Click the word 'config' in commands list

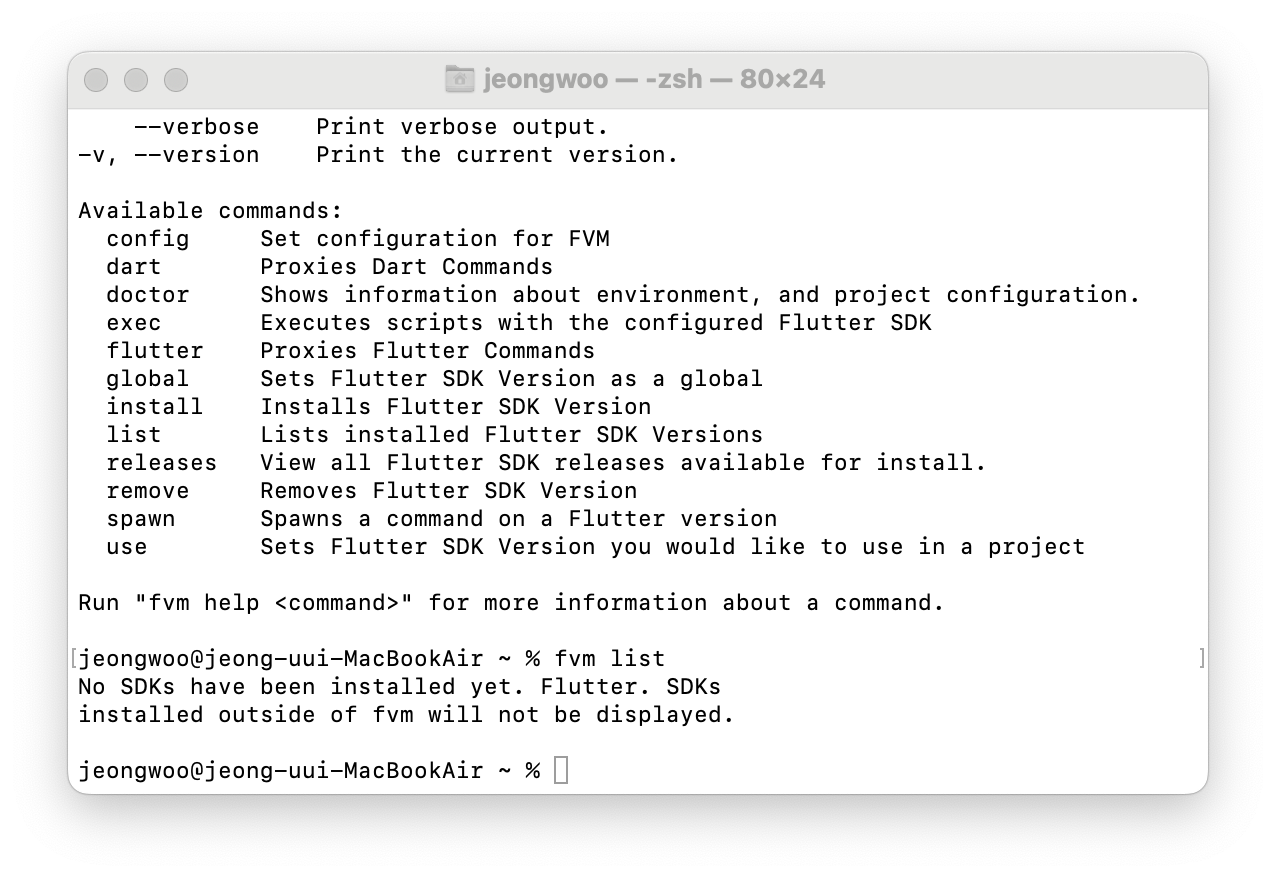pyautogui.click(x=148, y=239)
